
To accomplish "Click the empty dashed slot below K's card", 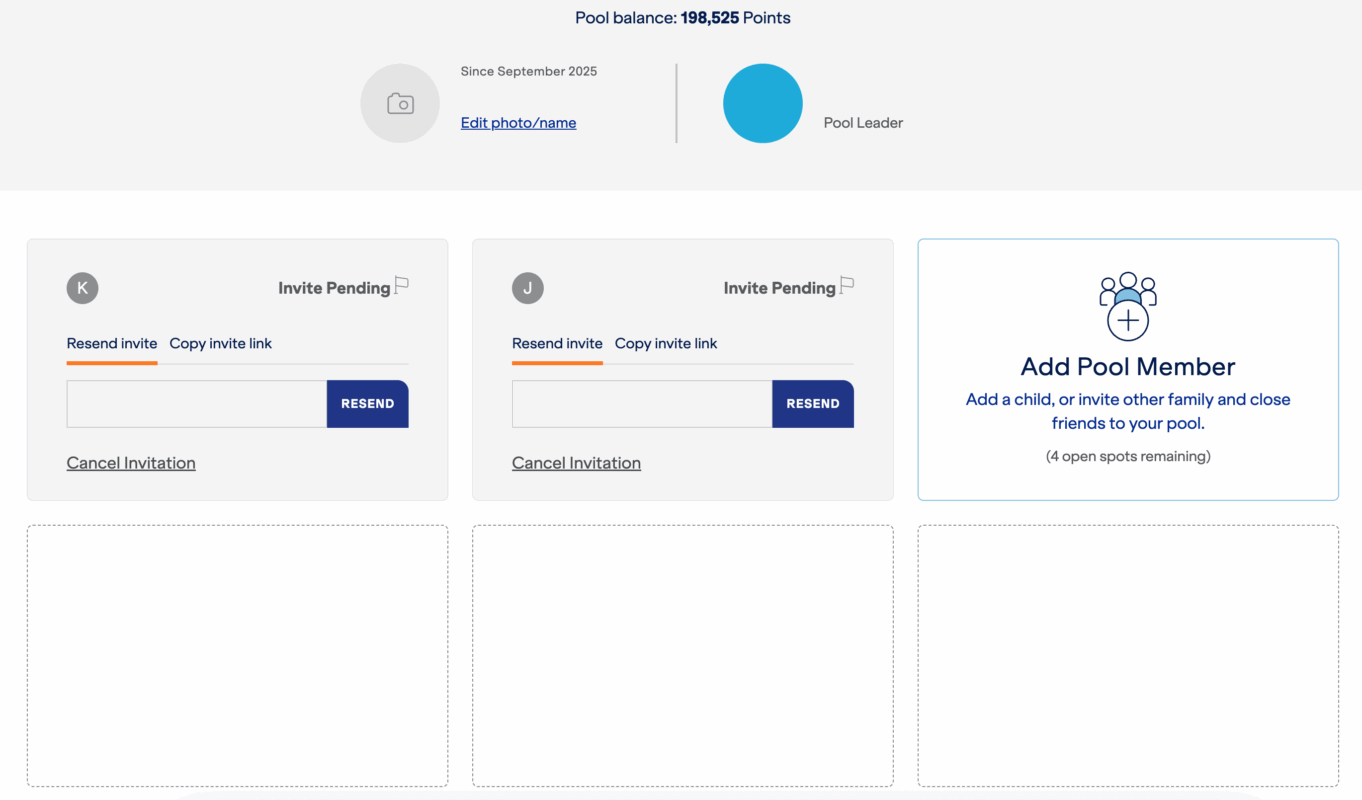I will 237,656.
